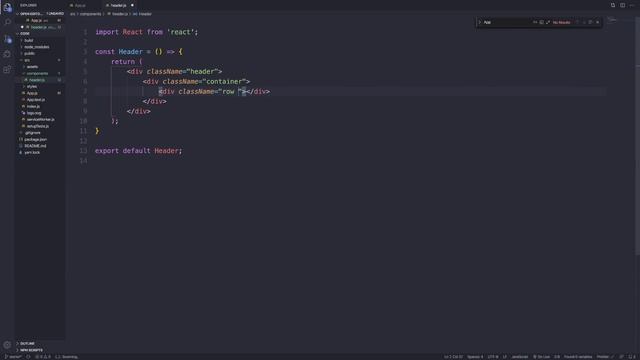The height and width of the screenshot is (360, 640).
Task: Click the Synchronize Changes icon in status bar
Action: point(28,357)
